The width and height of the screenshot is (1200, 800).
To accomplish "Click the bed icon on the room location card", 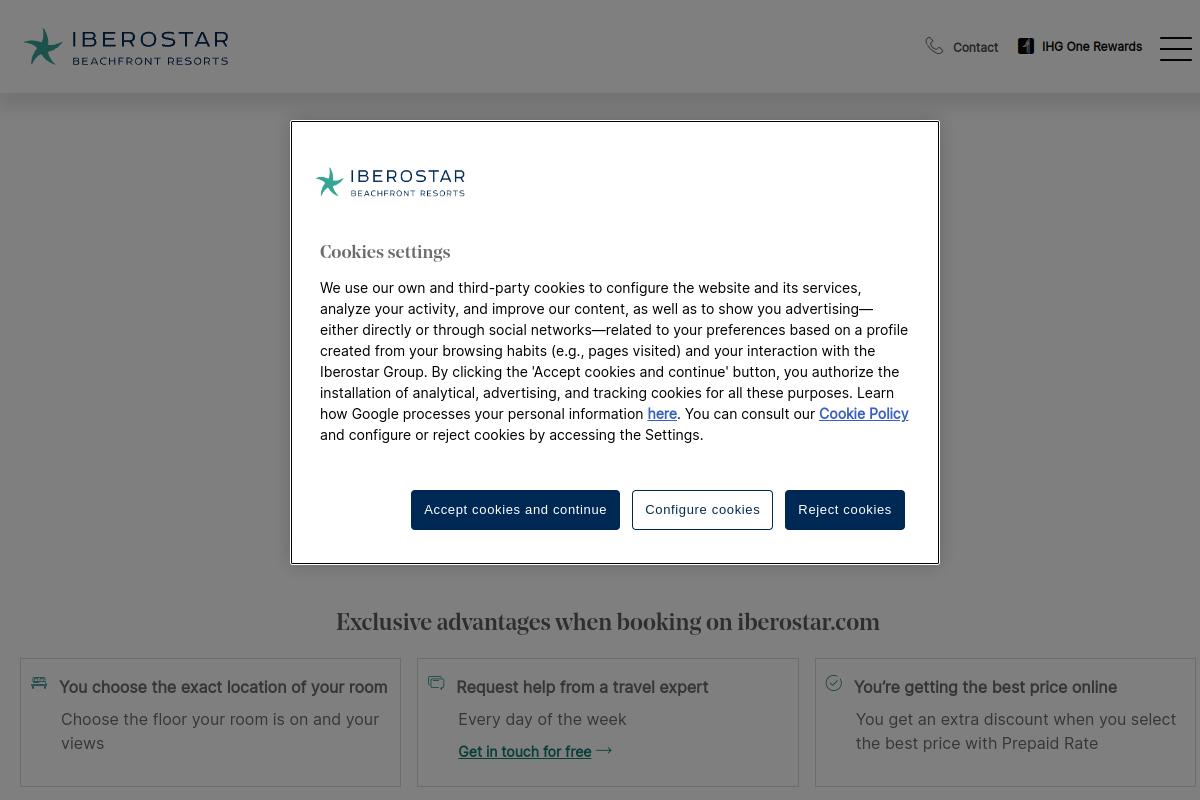I will (x=39, y=682).
